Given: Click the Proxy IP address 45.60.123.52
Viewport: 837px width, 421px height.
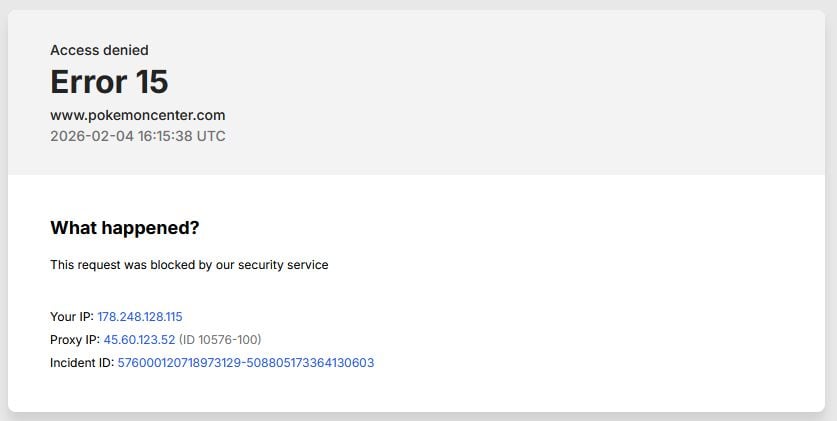Looking at the screenshot, I should click(139, 339).
